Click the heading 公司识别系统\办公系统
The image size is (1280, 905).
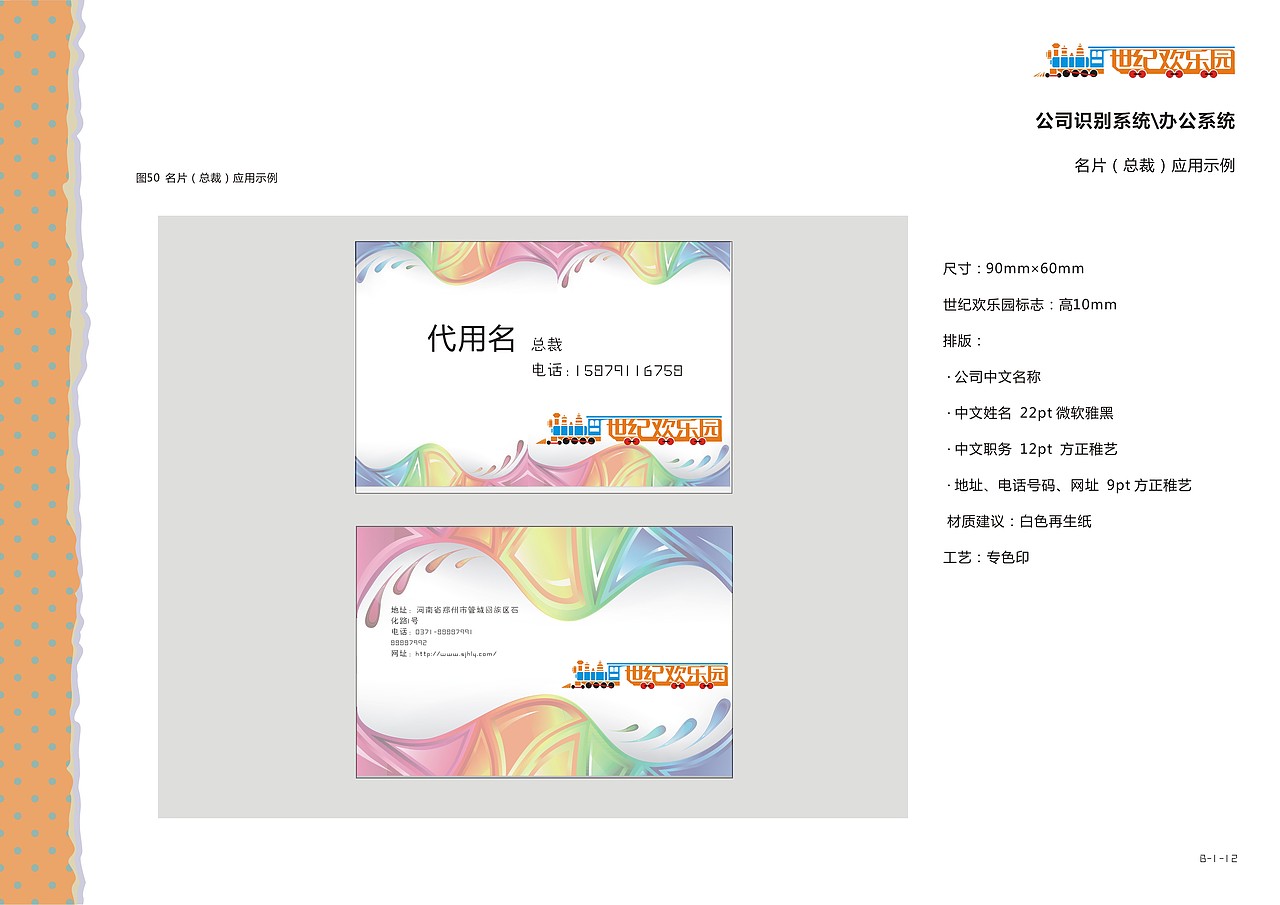click(x=1135, y=121)
